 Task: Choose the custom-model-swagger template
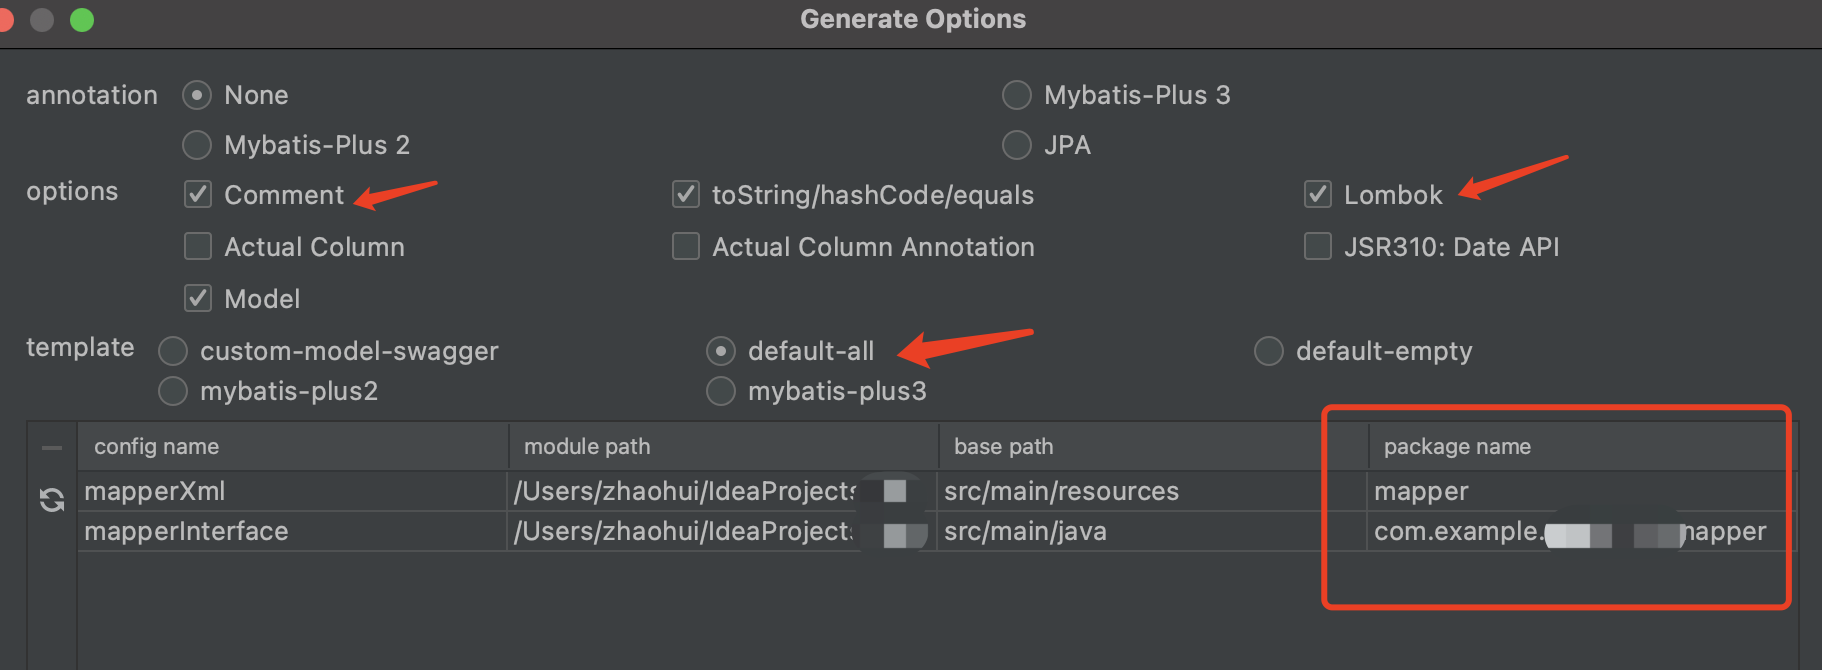click(x=173, y=351)
